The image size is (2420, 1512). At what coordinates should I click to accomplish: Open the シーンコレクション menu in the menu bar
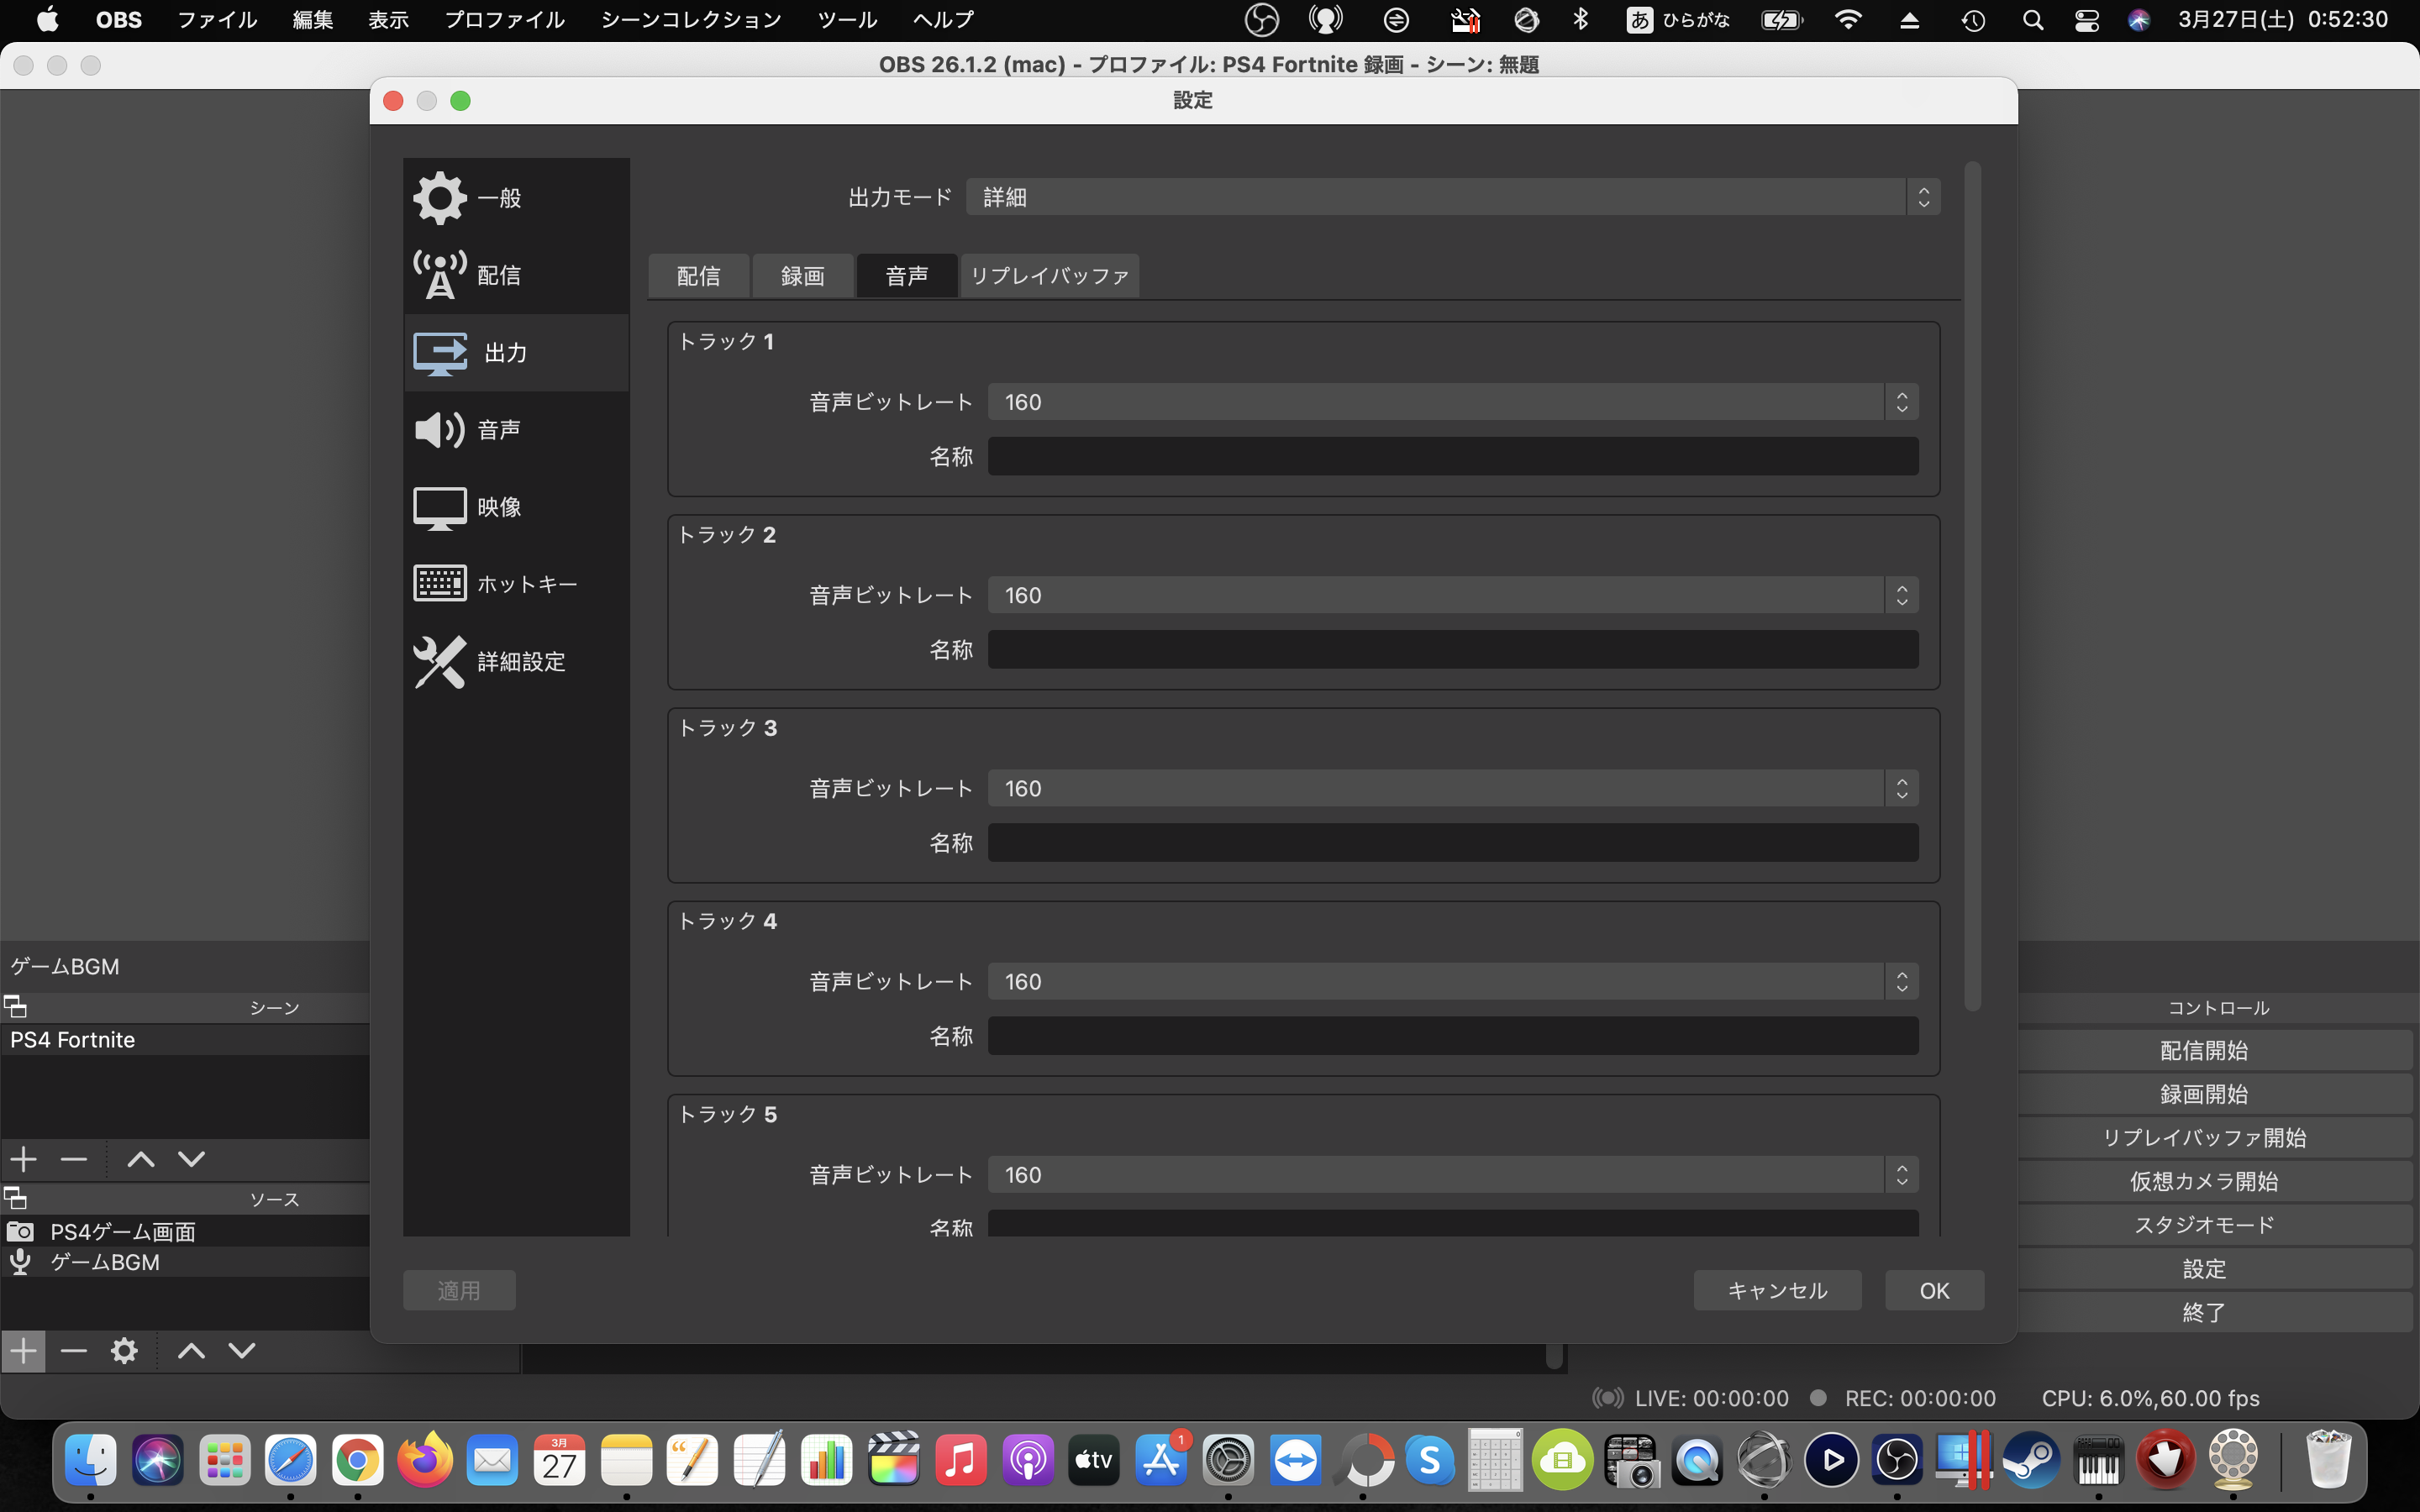click(x=690, y=20)
